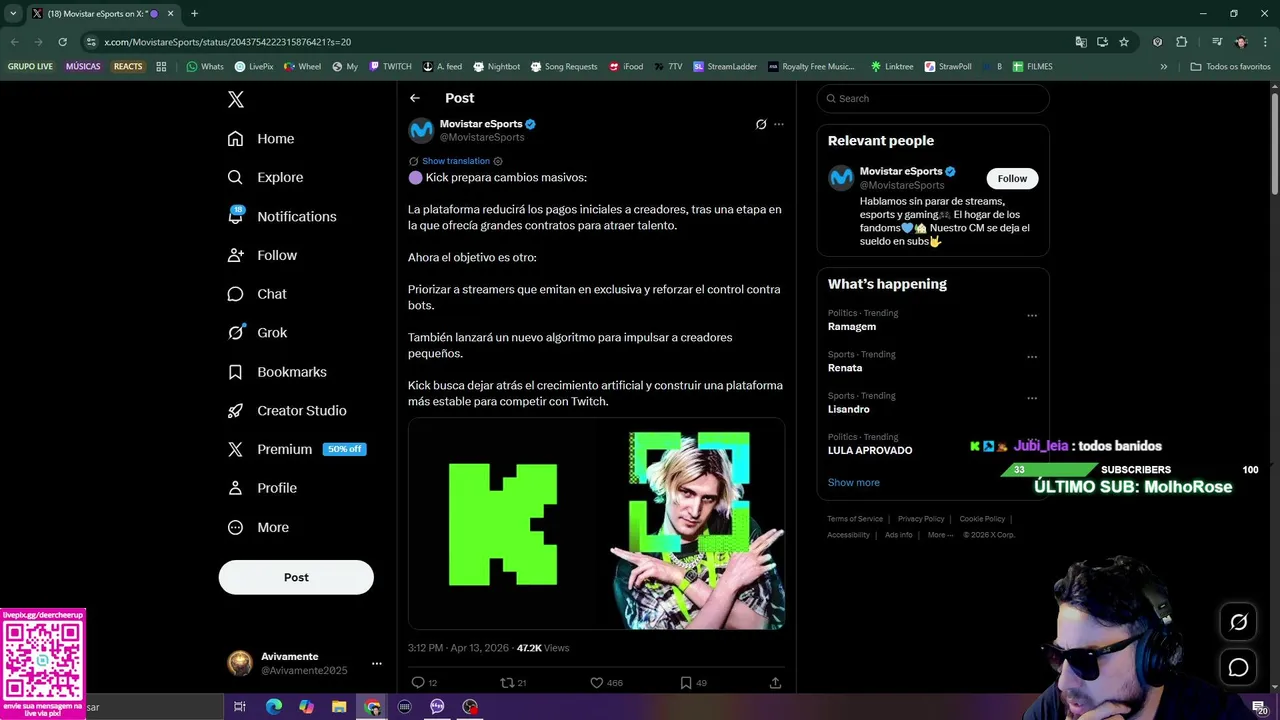
Task: Open Movistar eSports avatar on the post
Action: click(x=421, y=130)
